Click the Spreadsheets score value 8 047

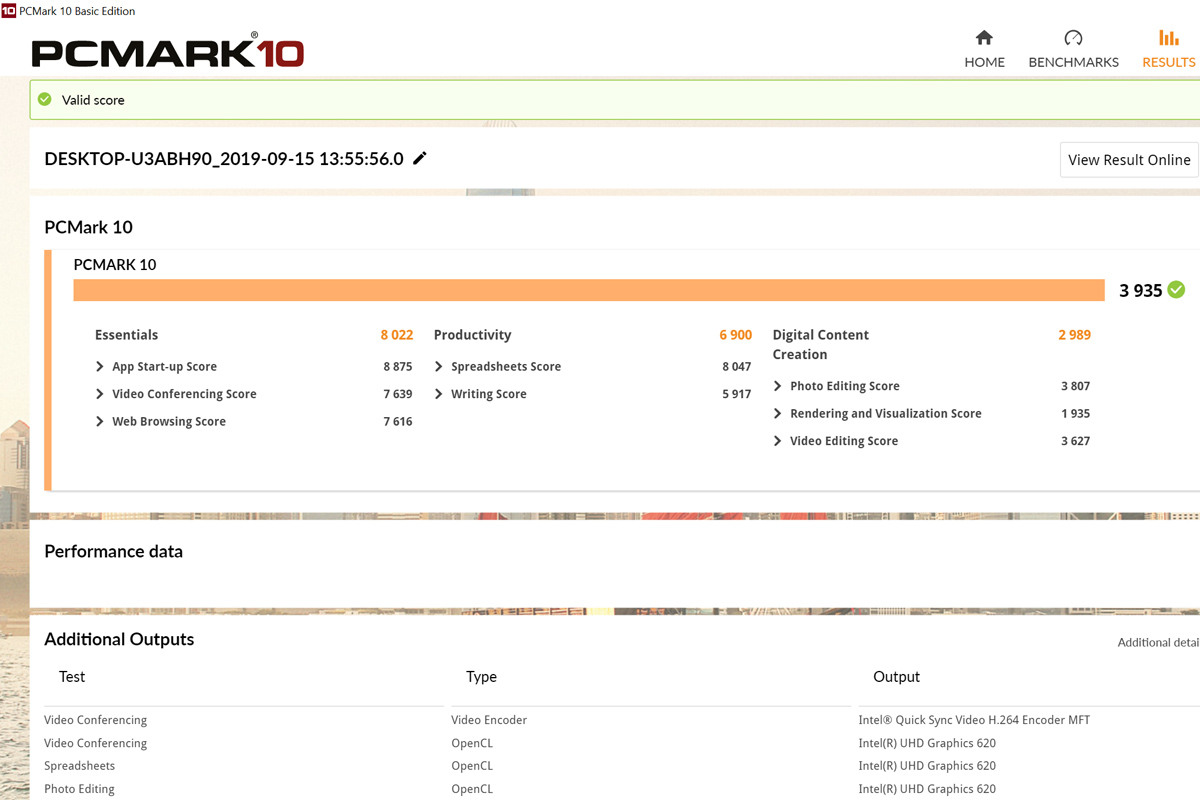(x=737, y=367)
